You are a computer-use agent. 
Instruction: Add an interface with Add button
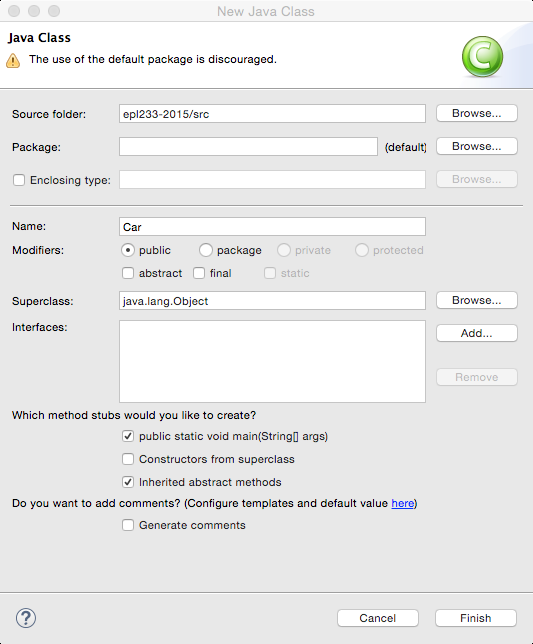pyautogui.click(x=476, y=333)
